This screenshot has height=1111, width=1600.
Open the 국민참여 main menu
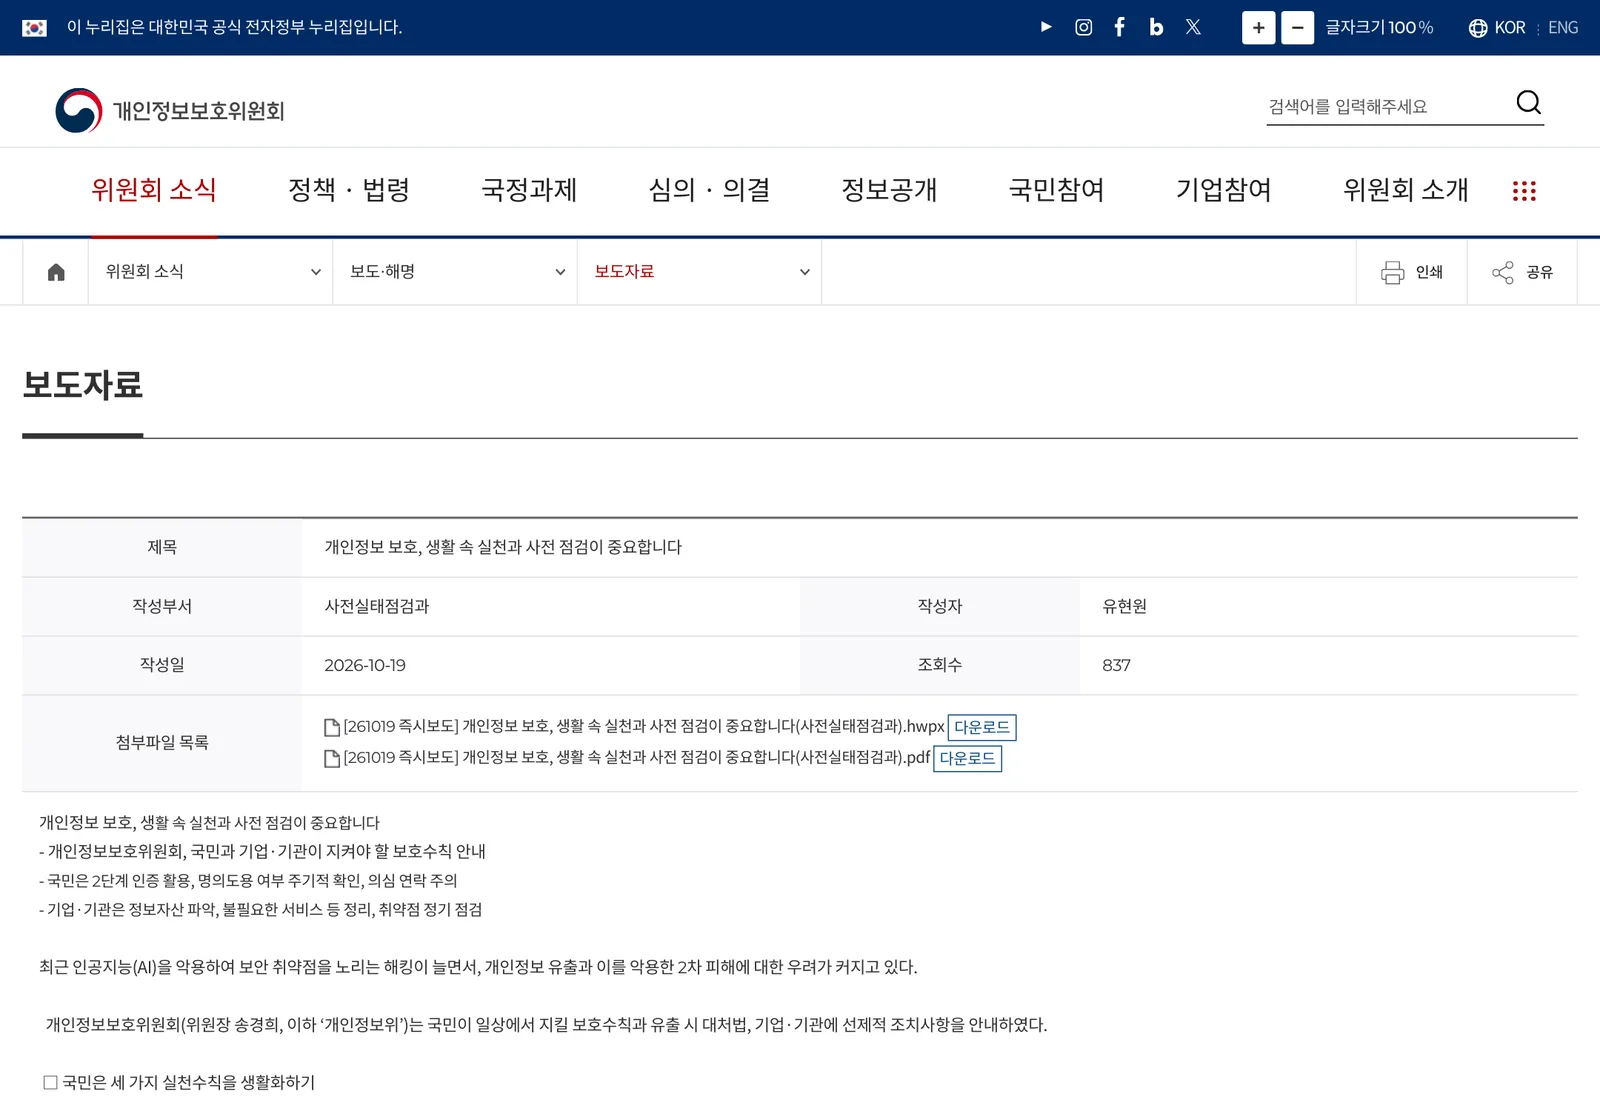point(1056,190)
